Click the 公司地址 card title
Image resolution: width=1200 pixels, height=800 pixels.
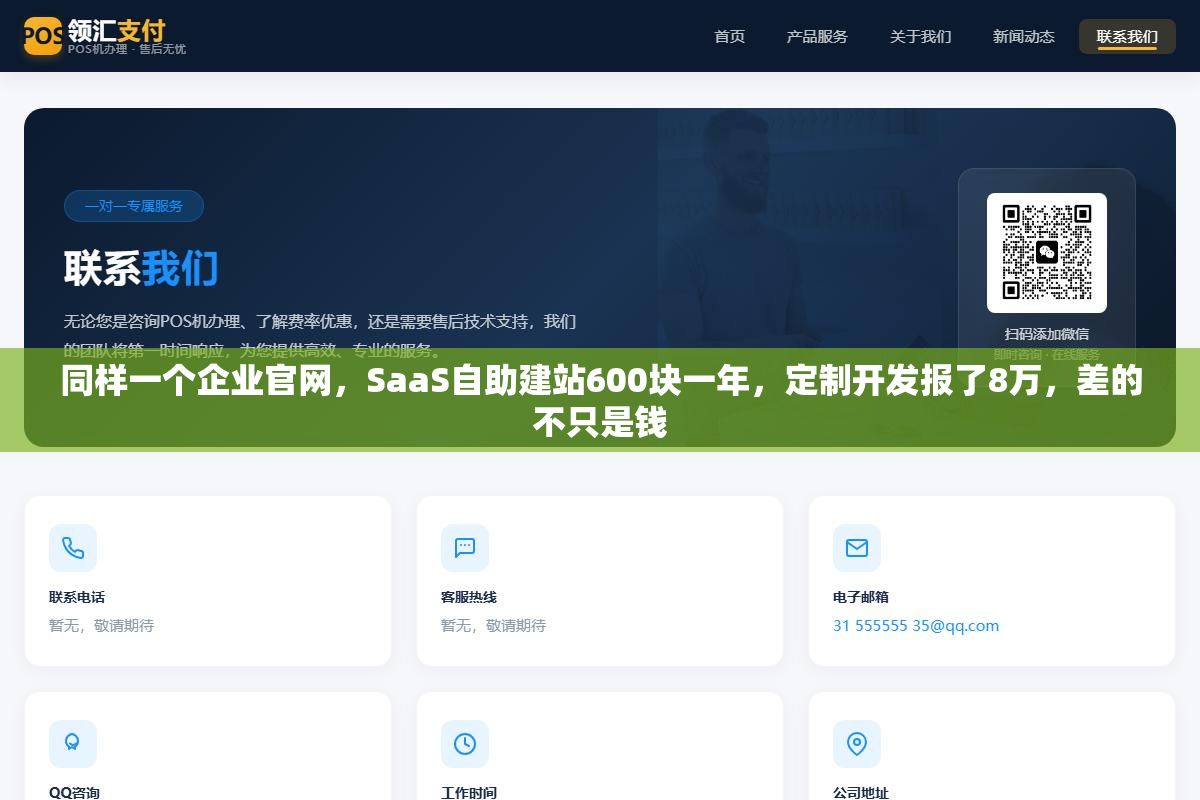pyautogui.click(x=861, y=793)
